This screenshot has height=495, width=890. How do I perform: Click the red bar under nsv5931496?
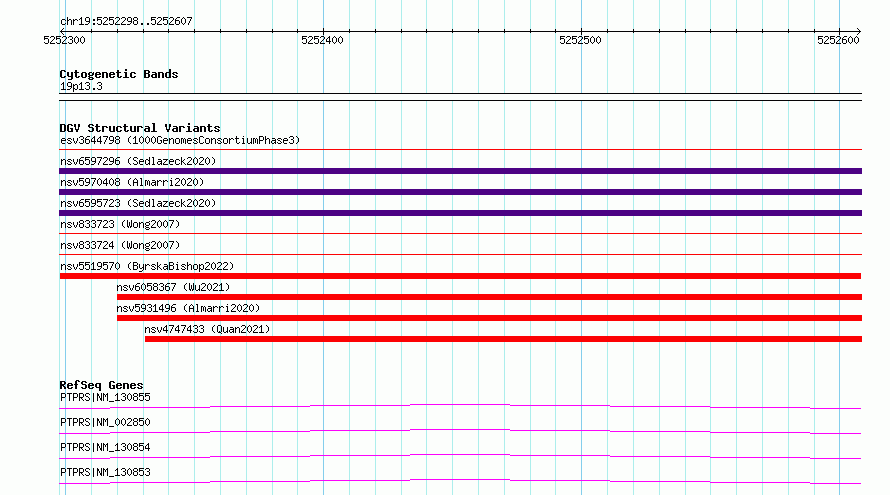[x=489, y=318]
